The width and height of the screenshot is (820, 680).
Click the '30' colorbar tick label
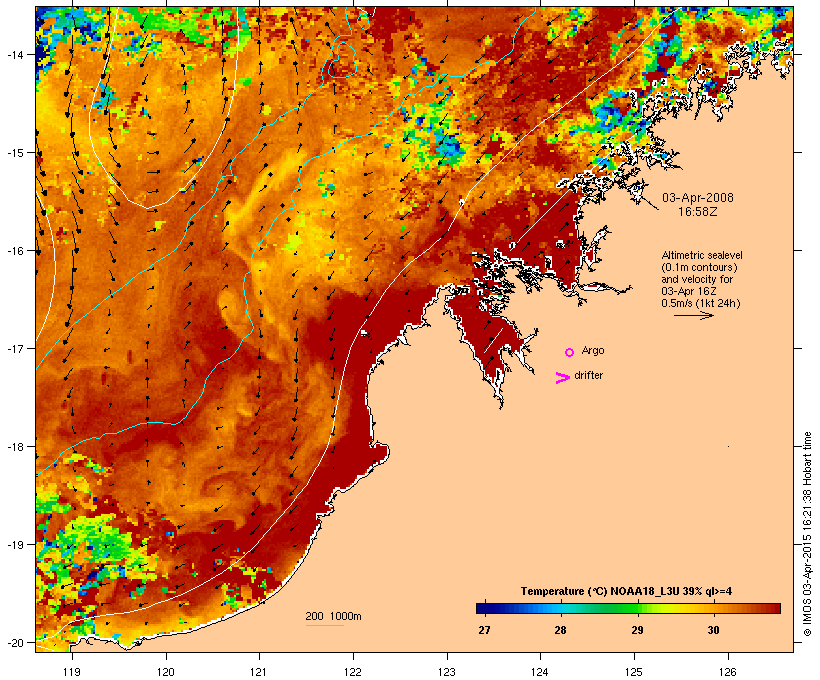[x=713, y=630]
